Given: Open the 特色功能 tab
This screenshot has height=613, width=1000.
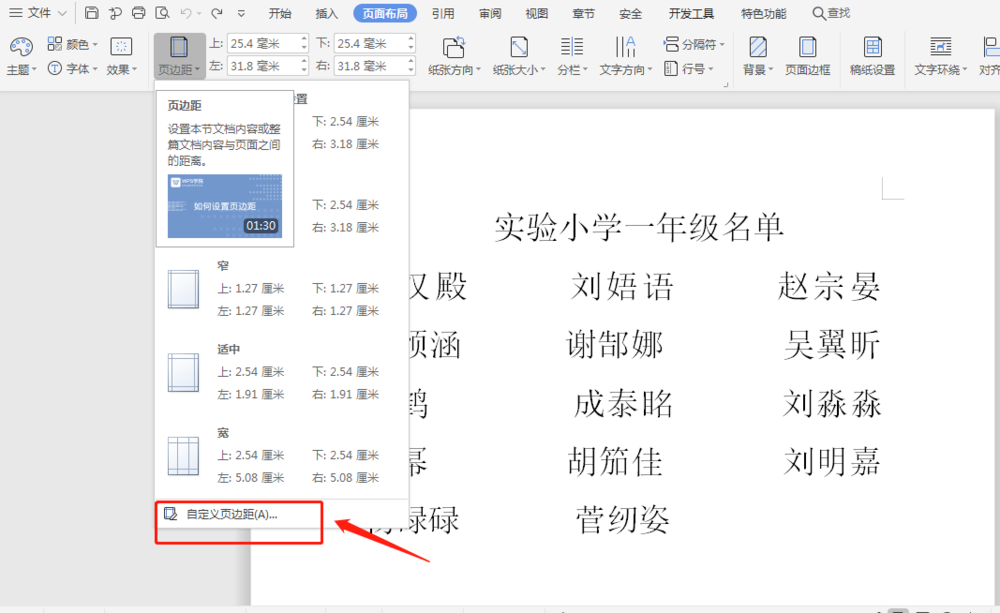Looking at the screenshot, I should point(763,13).
